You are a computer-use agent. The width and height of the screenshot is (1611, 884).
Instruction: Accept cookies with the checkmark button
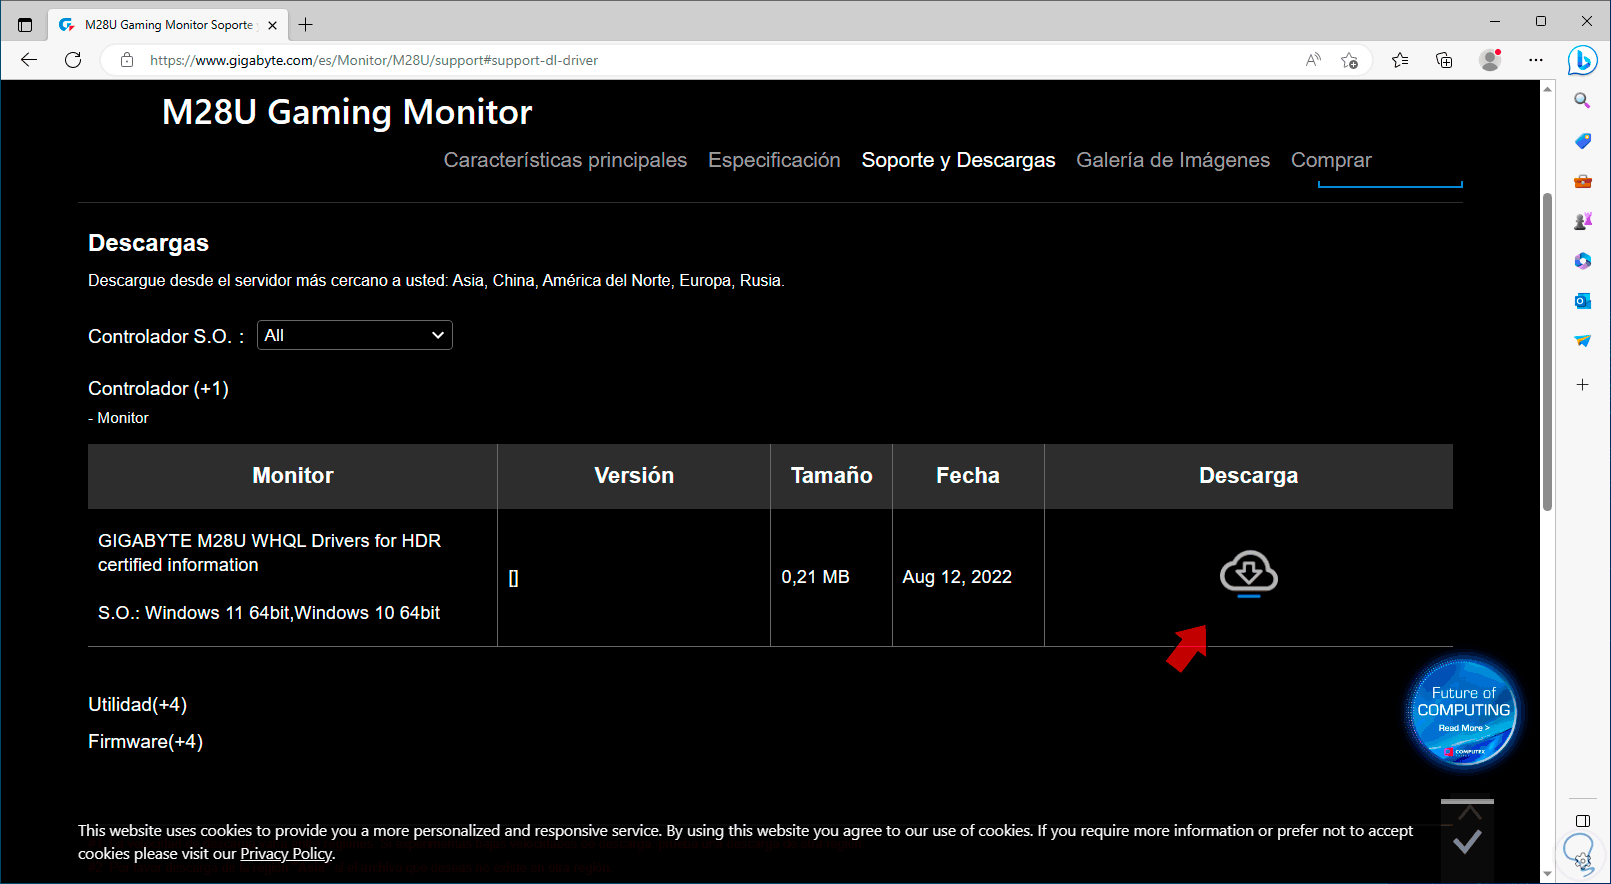pos(1467,841)
